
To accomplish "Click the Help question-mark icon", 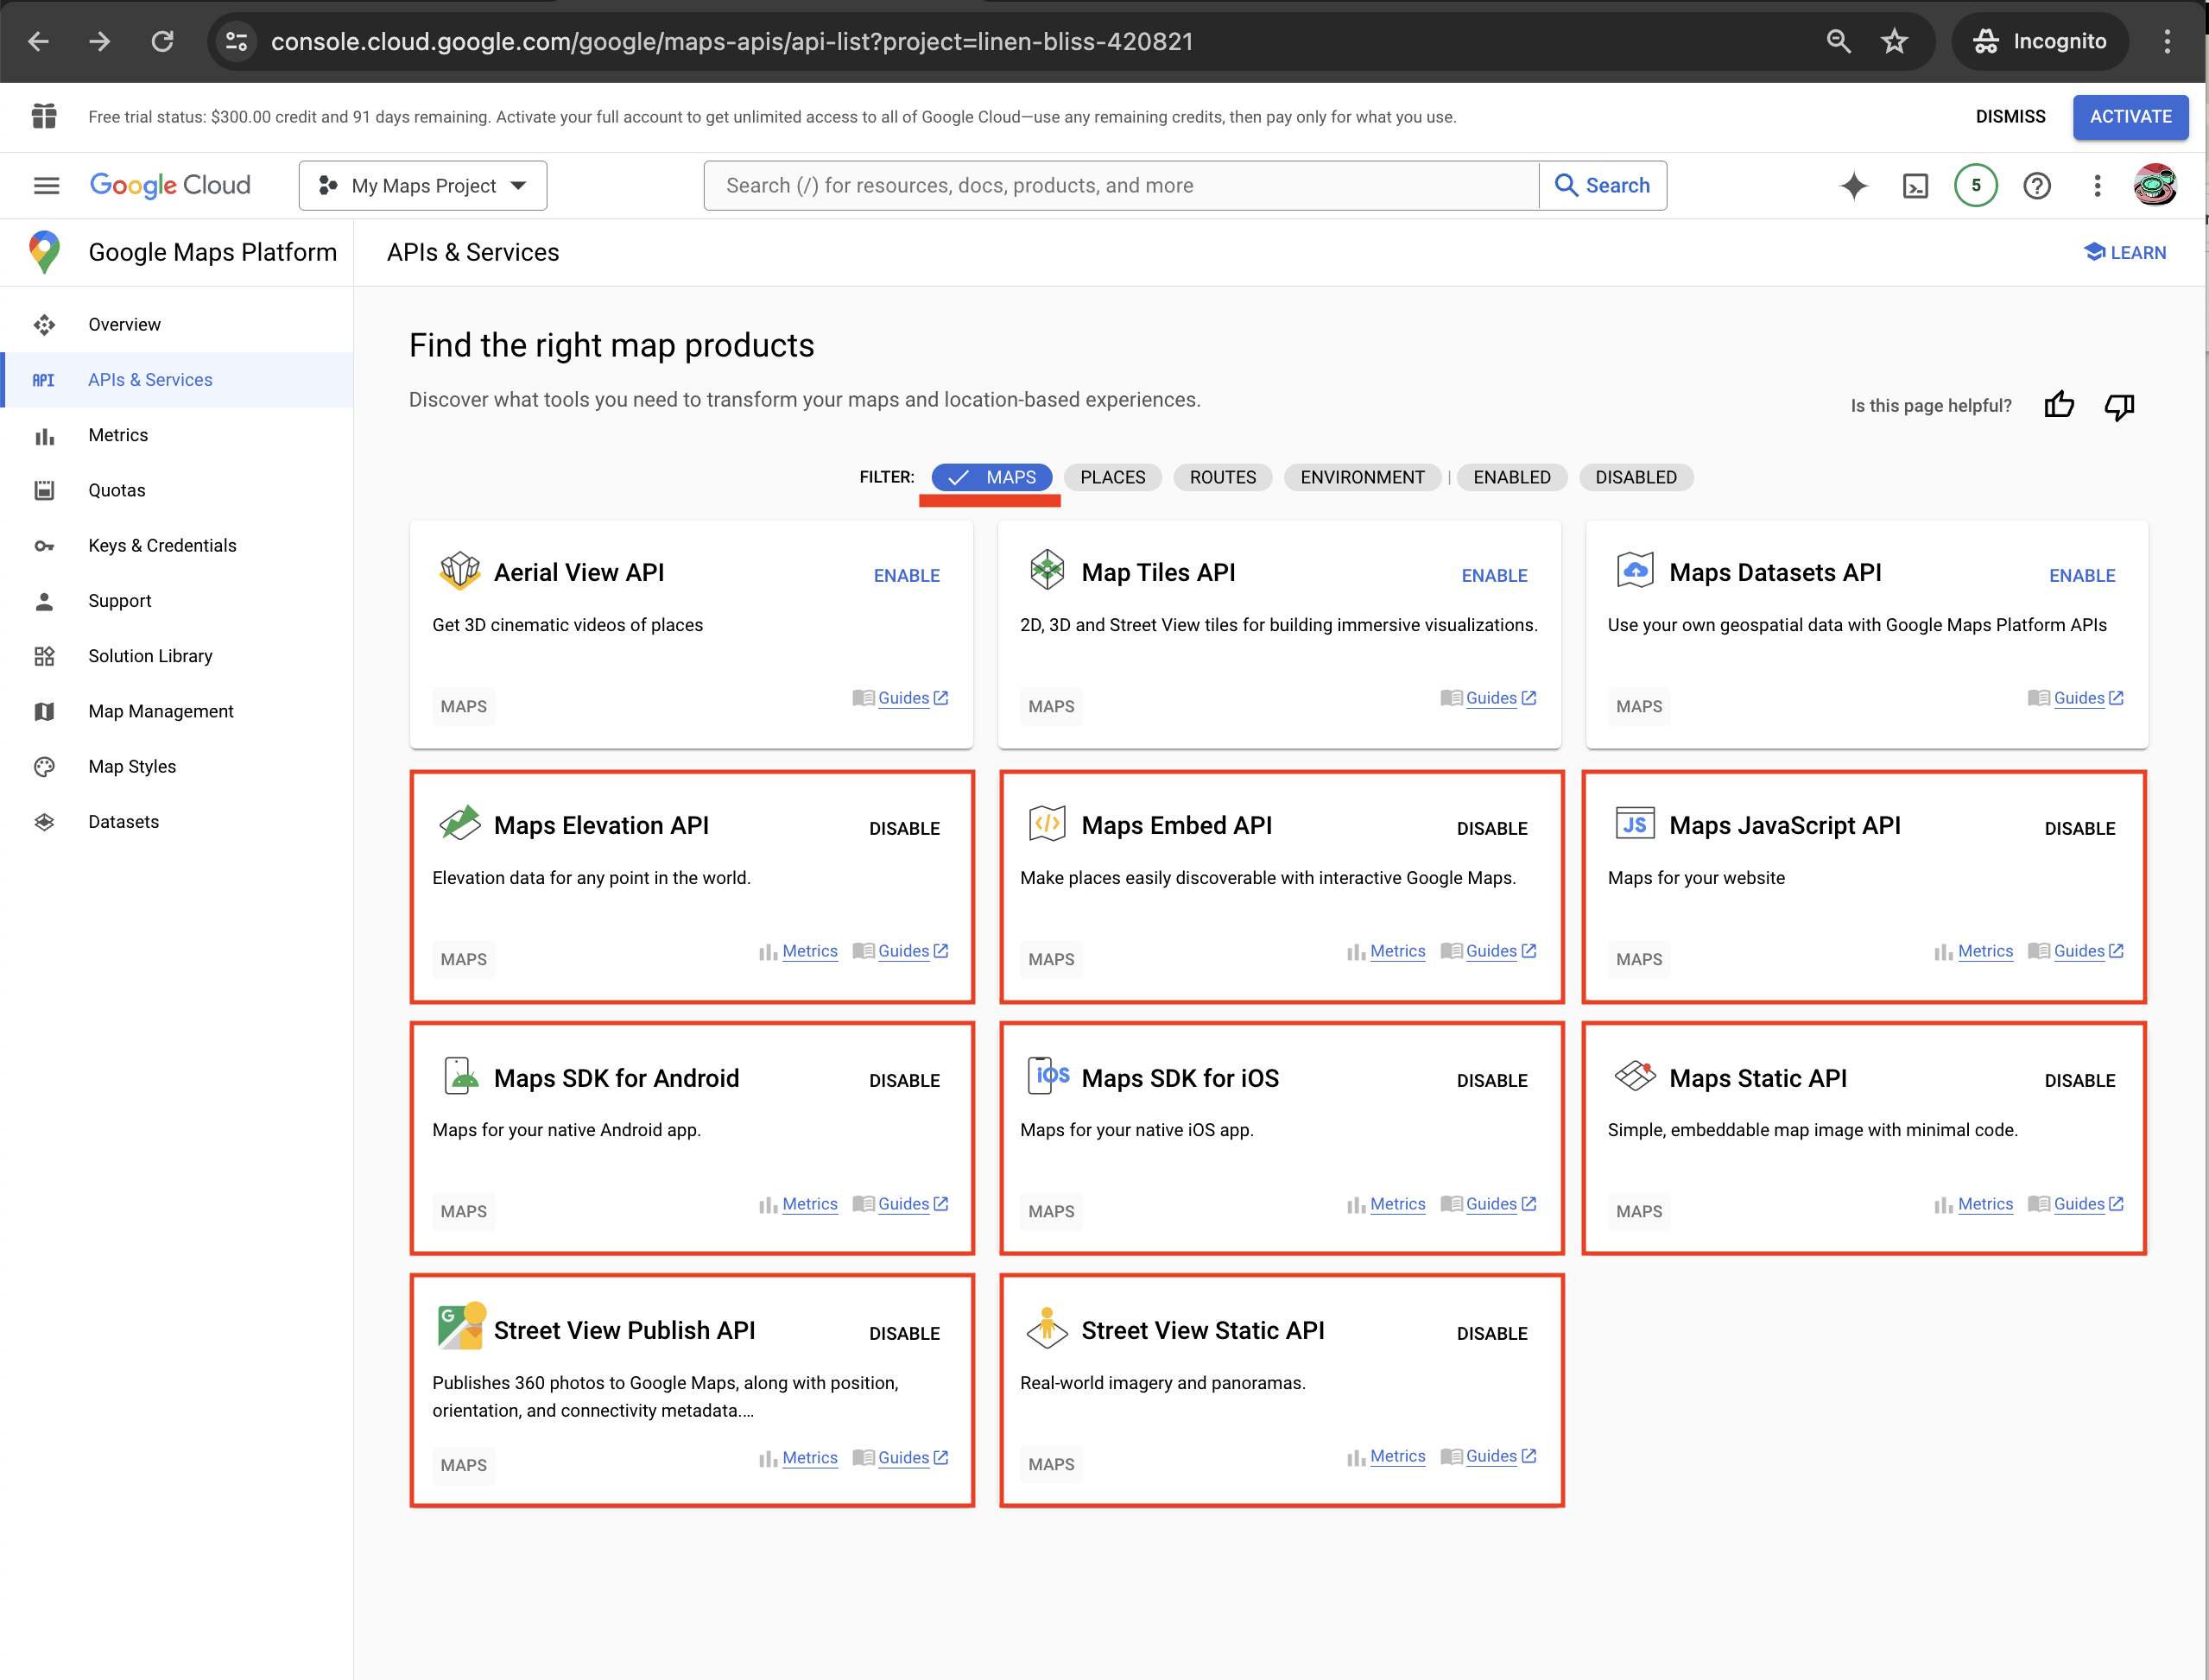I will [x=2037, y=185].
